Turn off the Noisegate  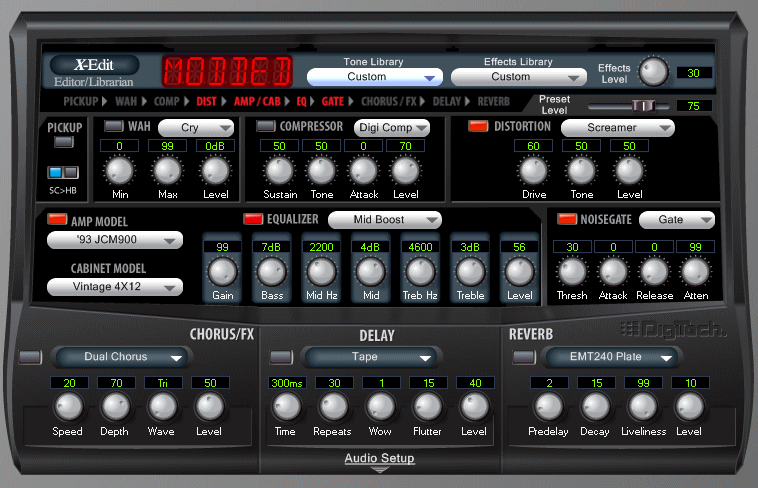567,219
